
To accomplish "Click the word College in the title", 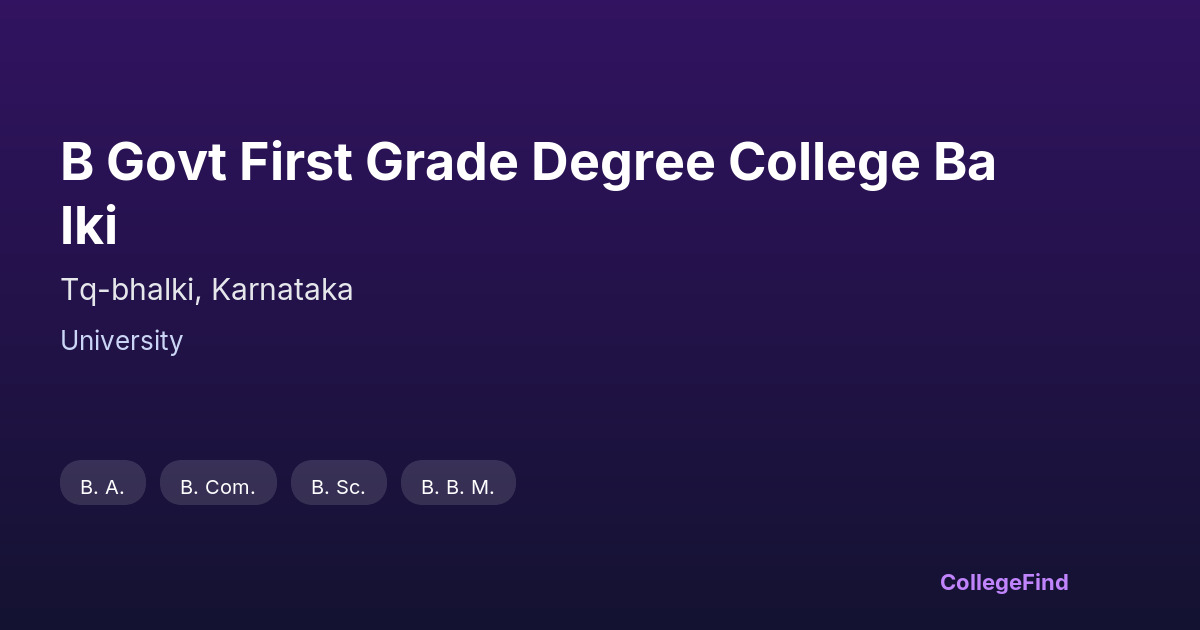I will (823, 163).
